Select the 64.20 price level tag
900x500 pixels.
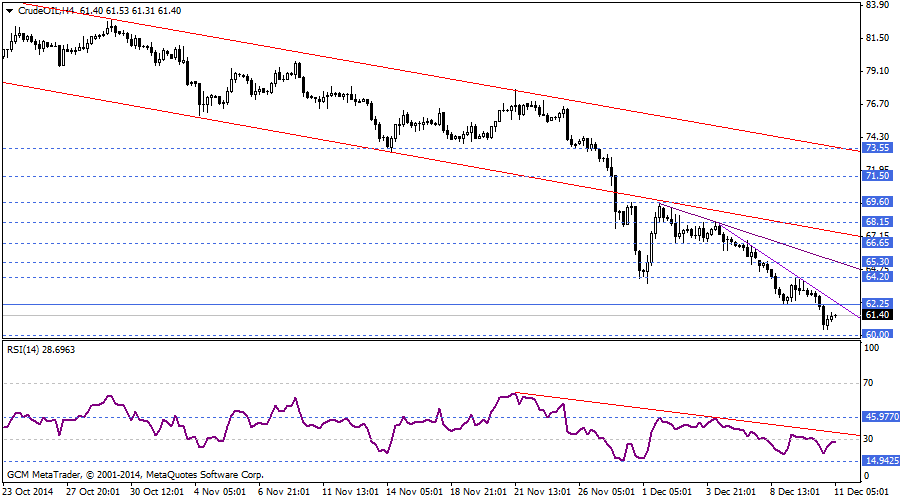877,277
